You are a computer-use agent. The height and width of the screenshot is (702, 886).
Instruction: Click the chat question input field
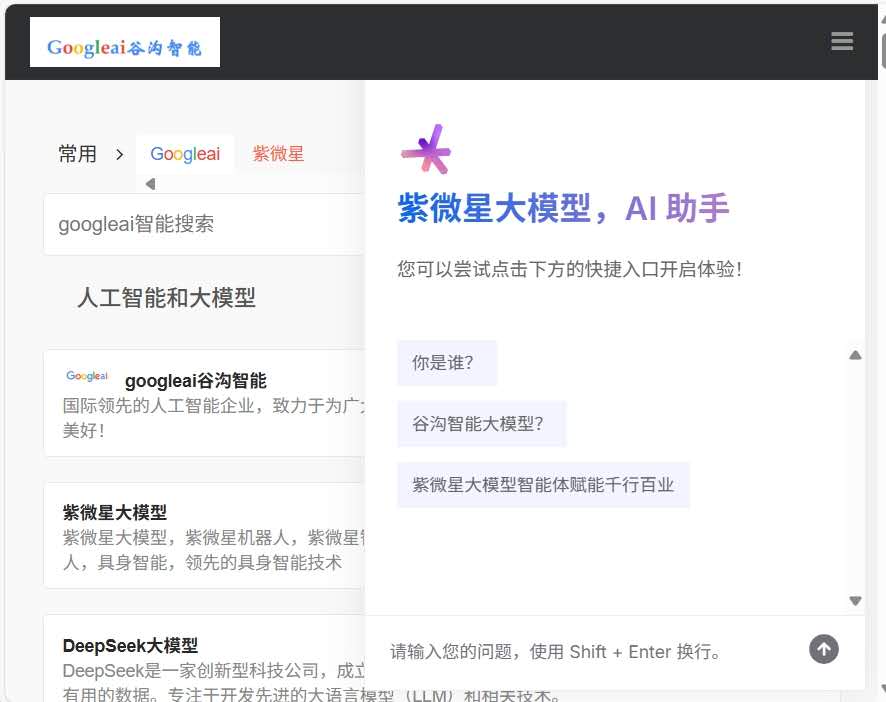tap(590, 652)
